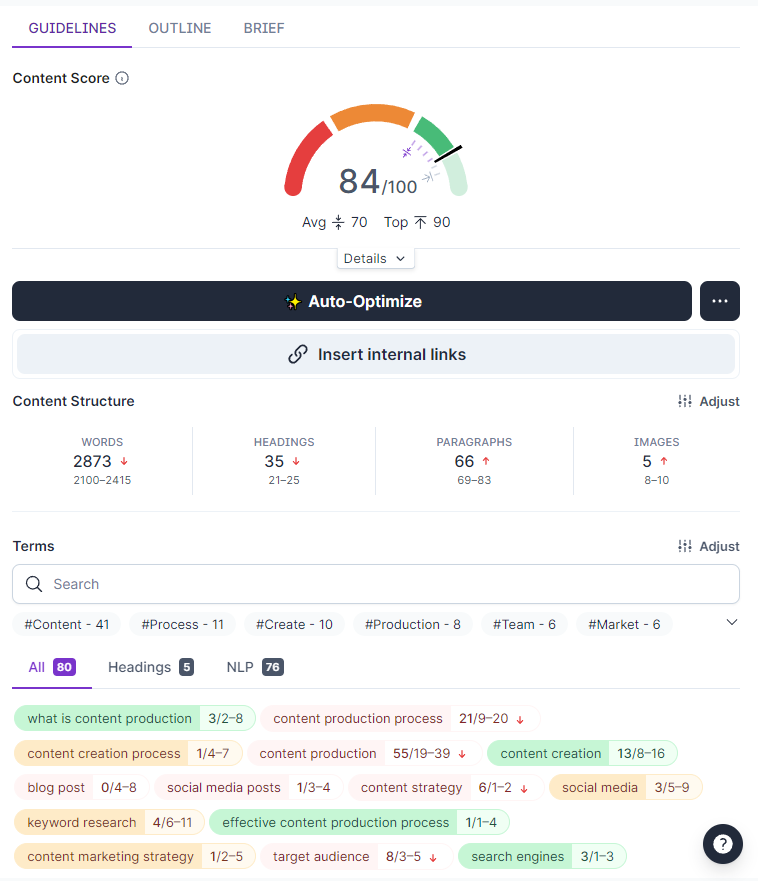Viewport: 758px width, 881px height.
Task: Open the three-dots more options menu
Action: (x=719, y=301)
